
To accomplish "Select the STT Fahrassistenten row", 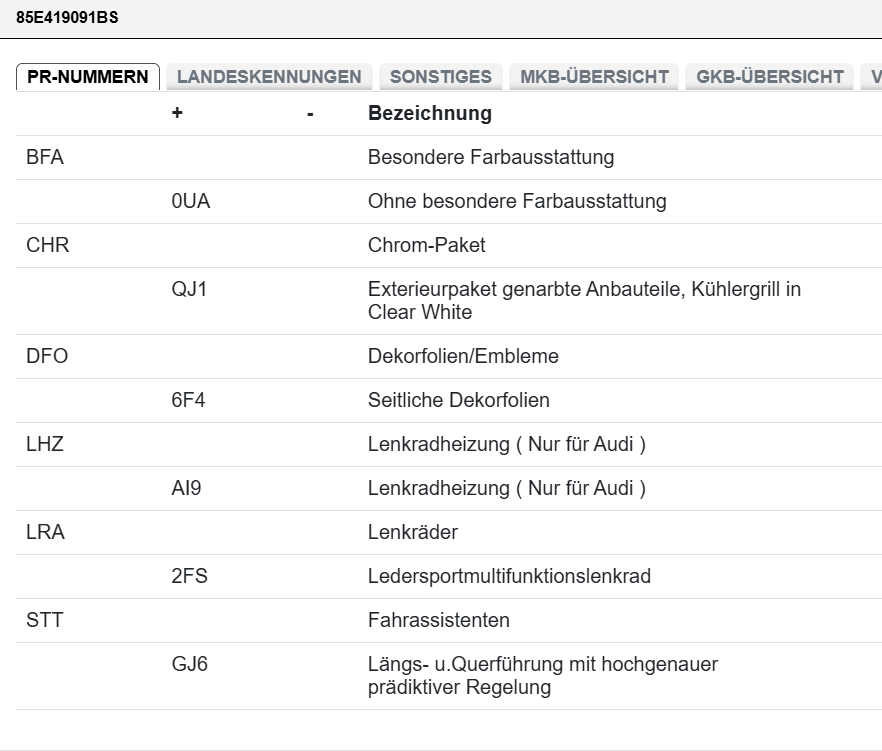I will [x=44, y=620].
